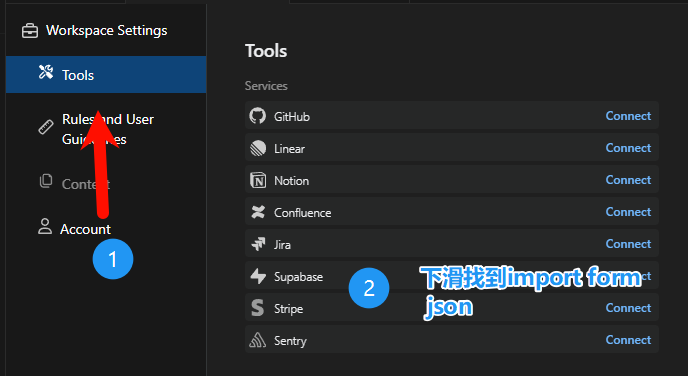Click the Linear service name
The image size is (688, 376).
(x=289, y=149)
